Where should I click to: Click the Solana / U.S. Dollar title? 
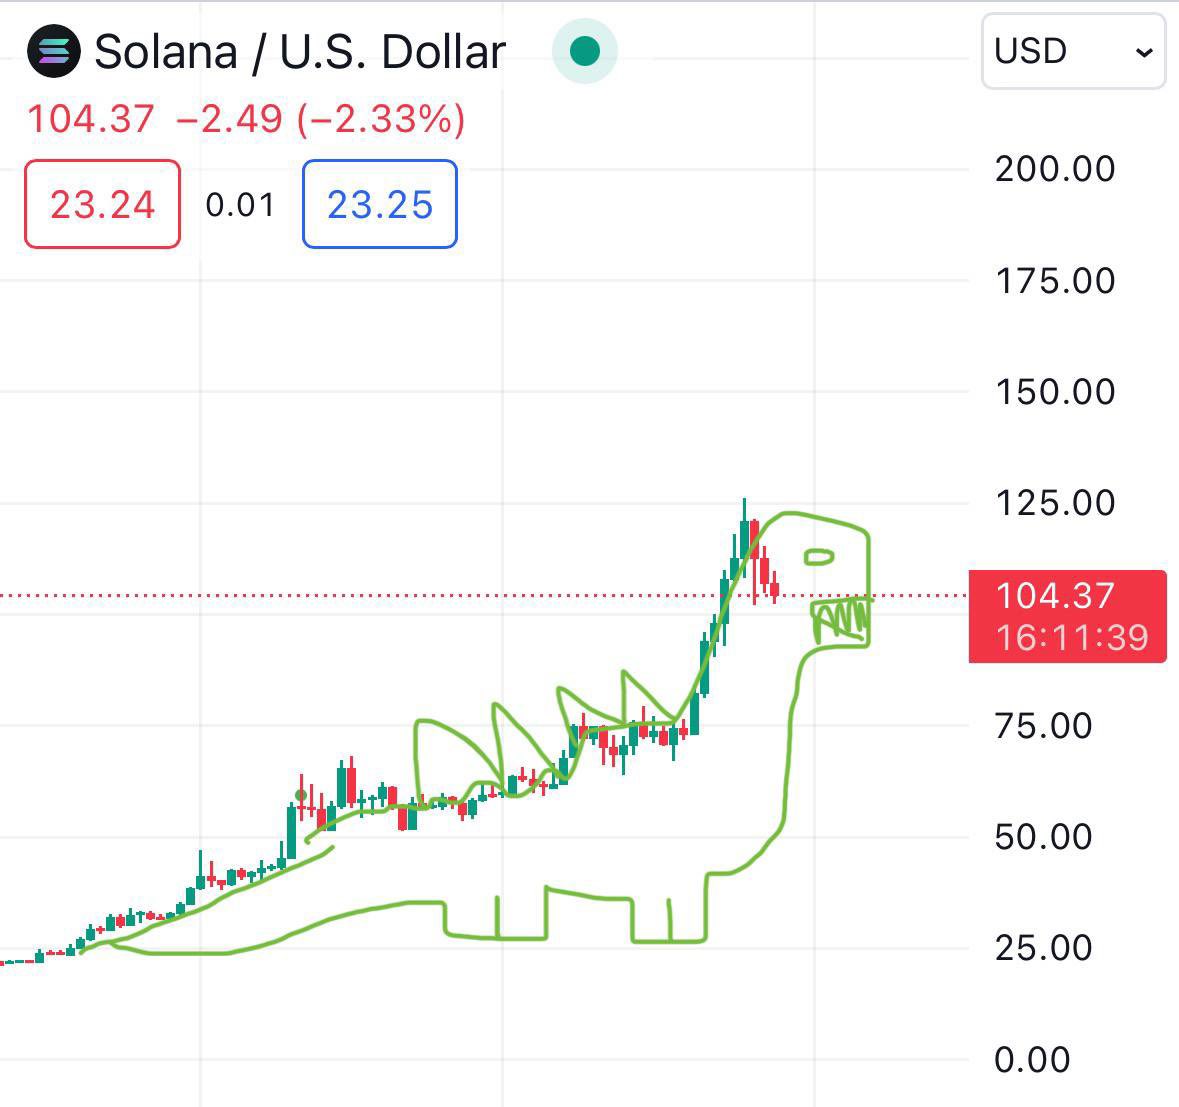point(300,53)
